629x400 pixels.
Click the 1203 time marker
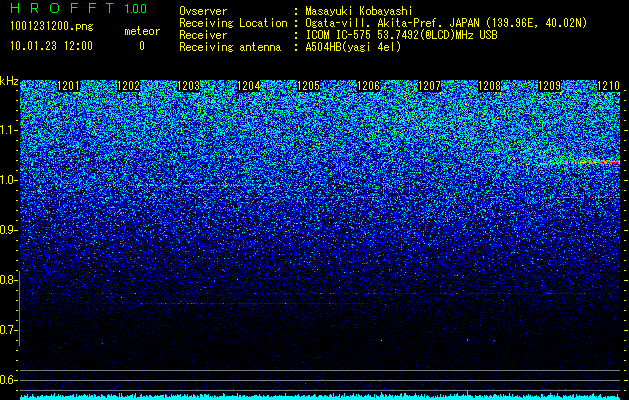[189, 86]
